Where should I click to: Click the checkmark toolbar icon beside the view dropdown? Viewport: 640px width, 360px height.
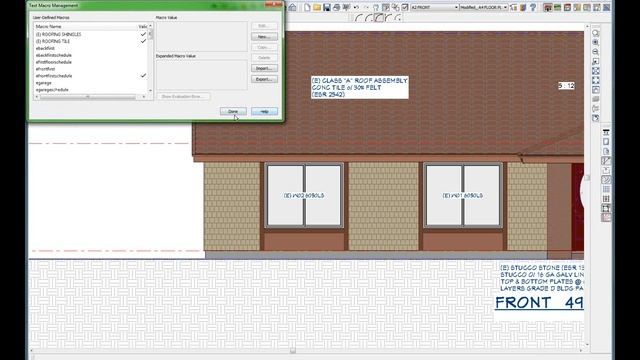click(405, 7)
